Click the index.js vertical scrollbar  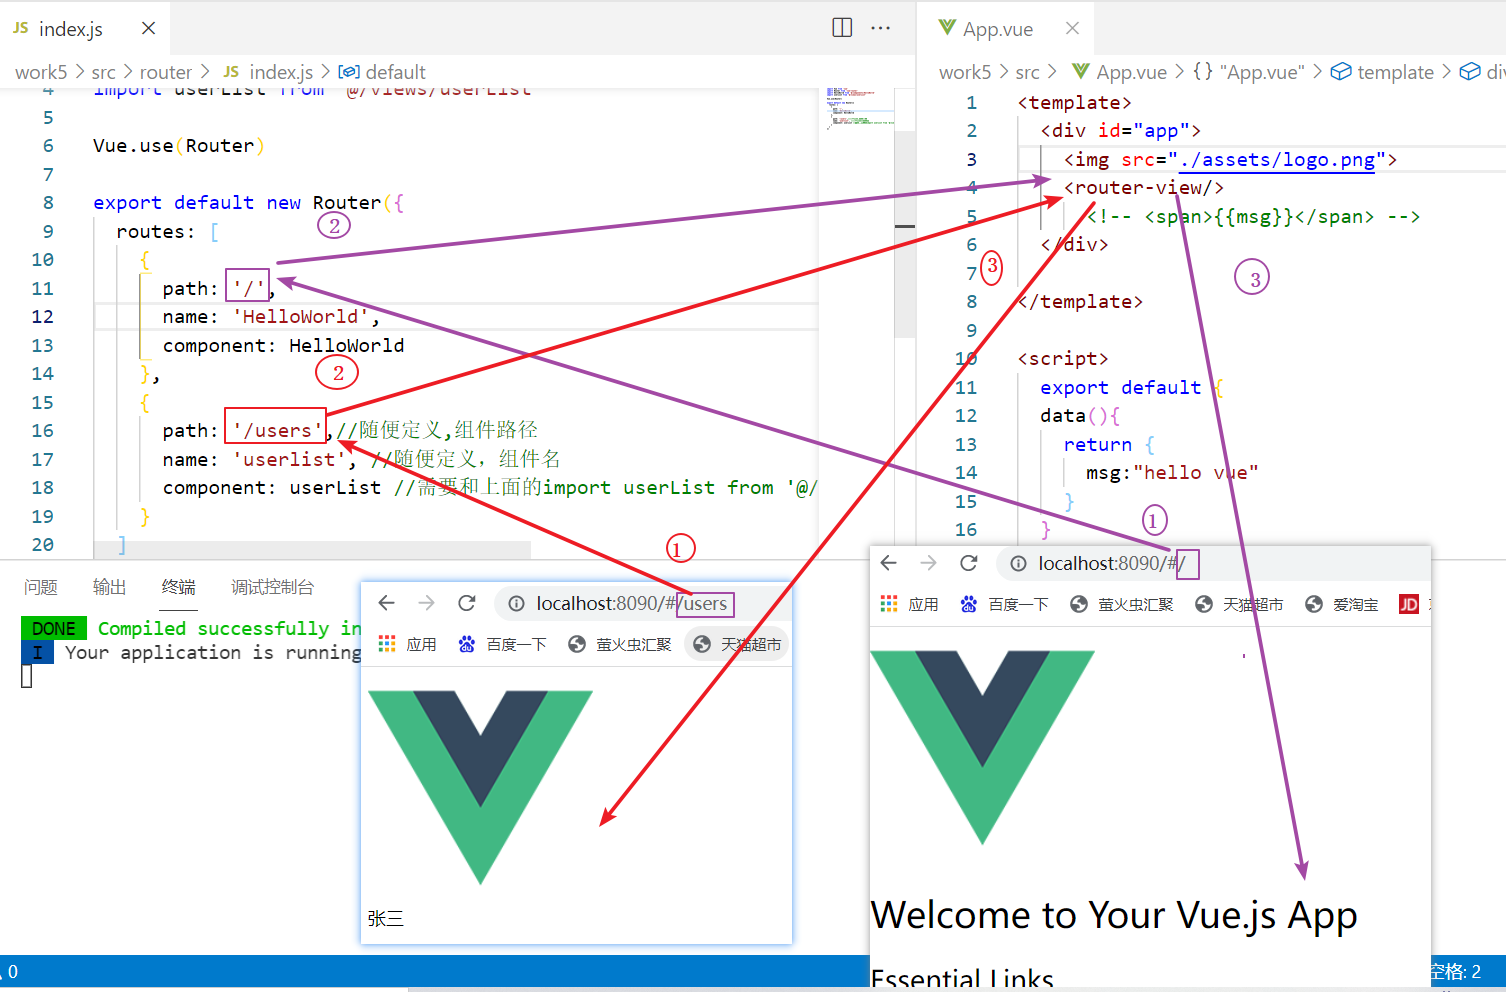pos(905,232)
